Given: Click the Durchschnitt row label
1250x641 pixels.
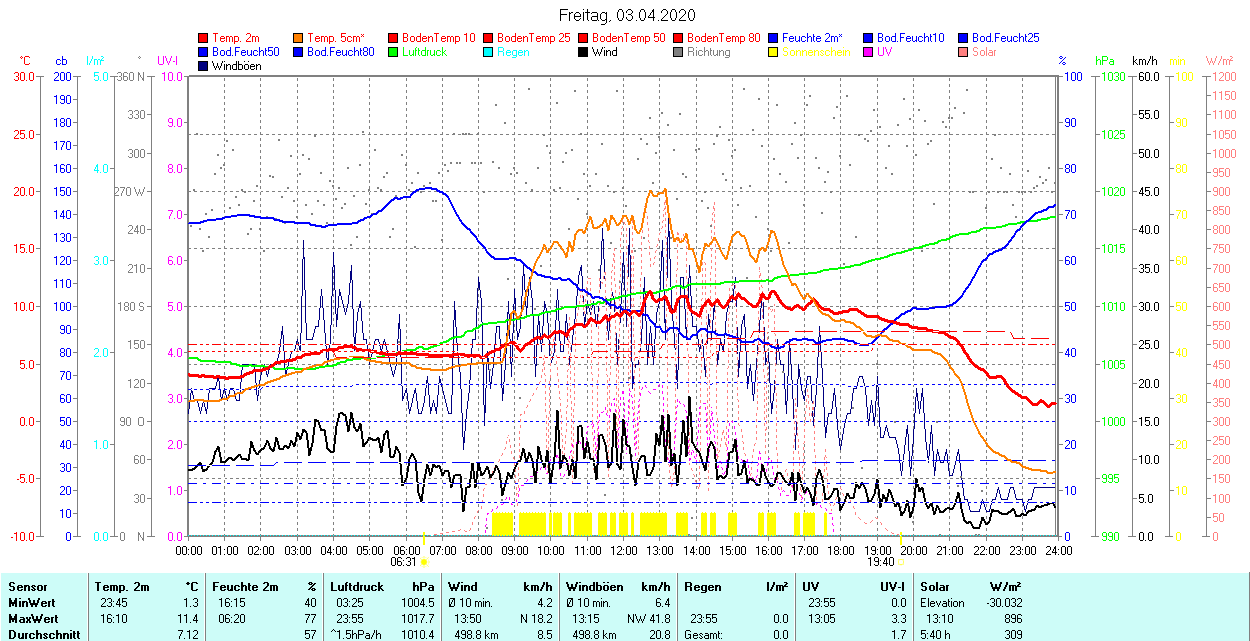Looking at the screenshot, I should (40, 634).
